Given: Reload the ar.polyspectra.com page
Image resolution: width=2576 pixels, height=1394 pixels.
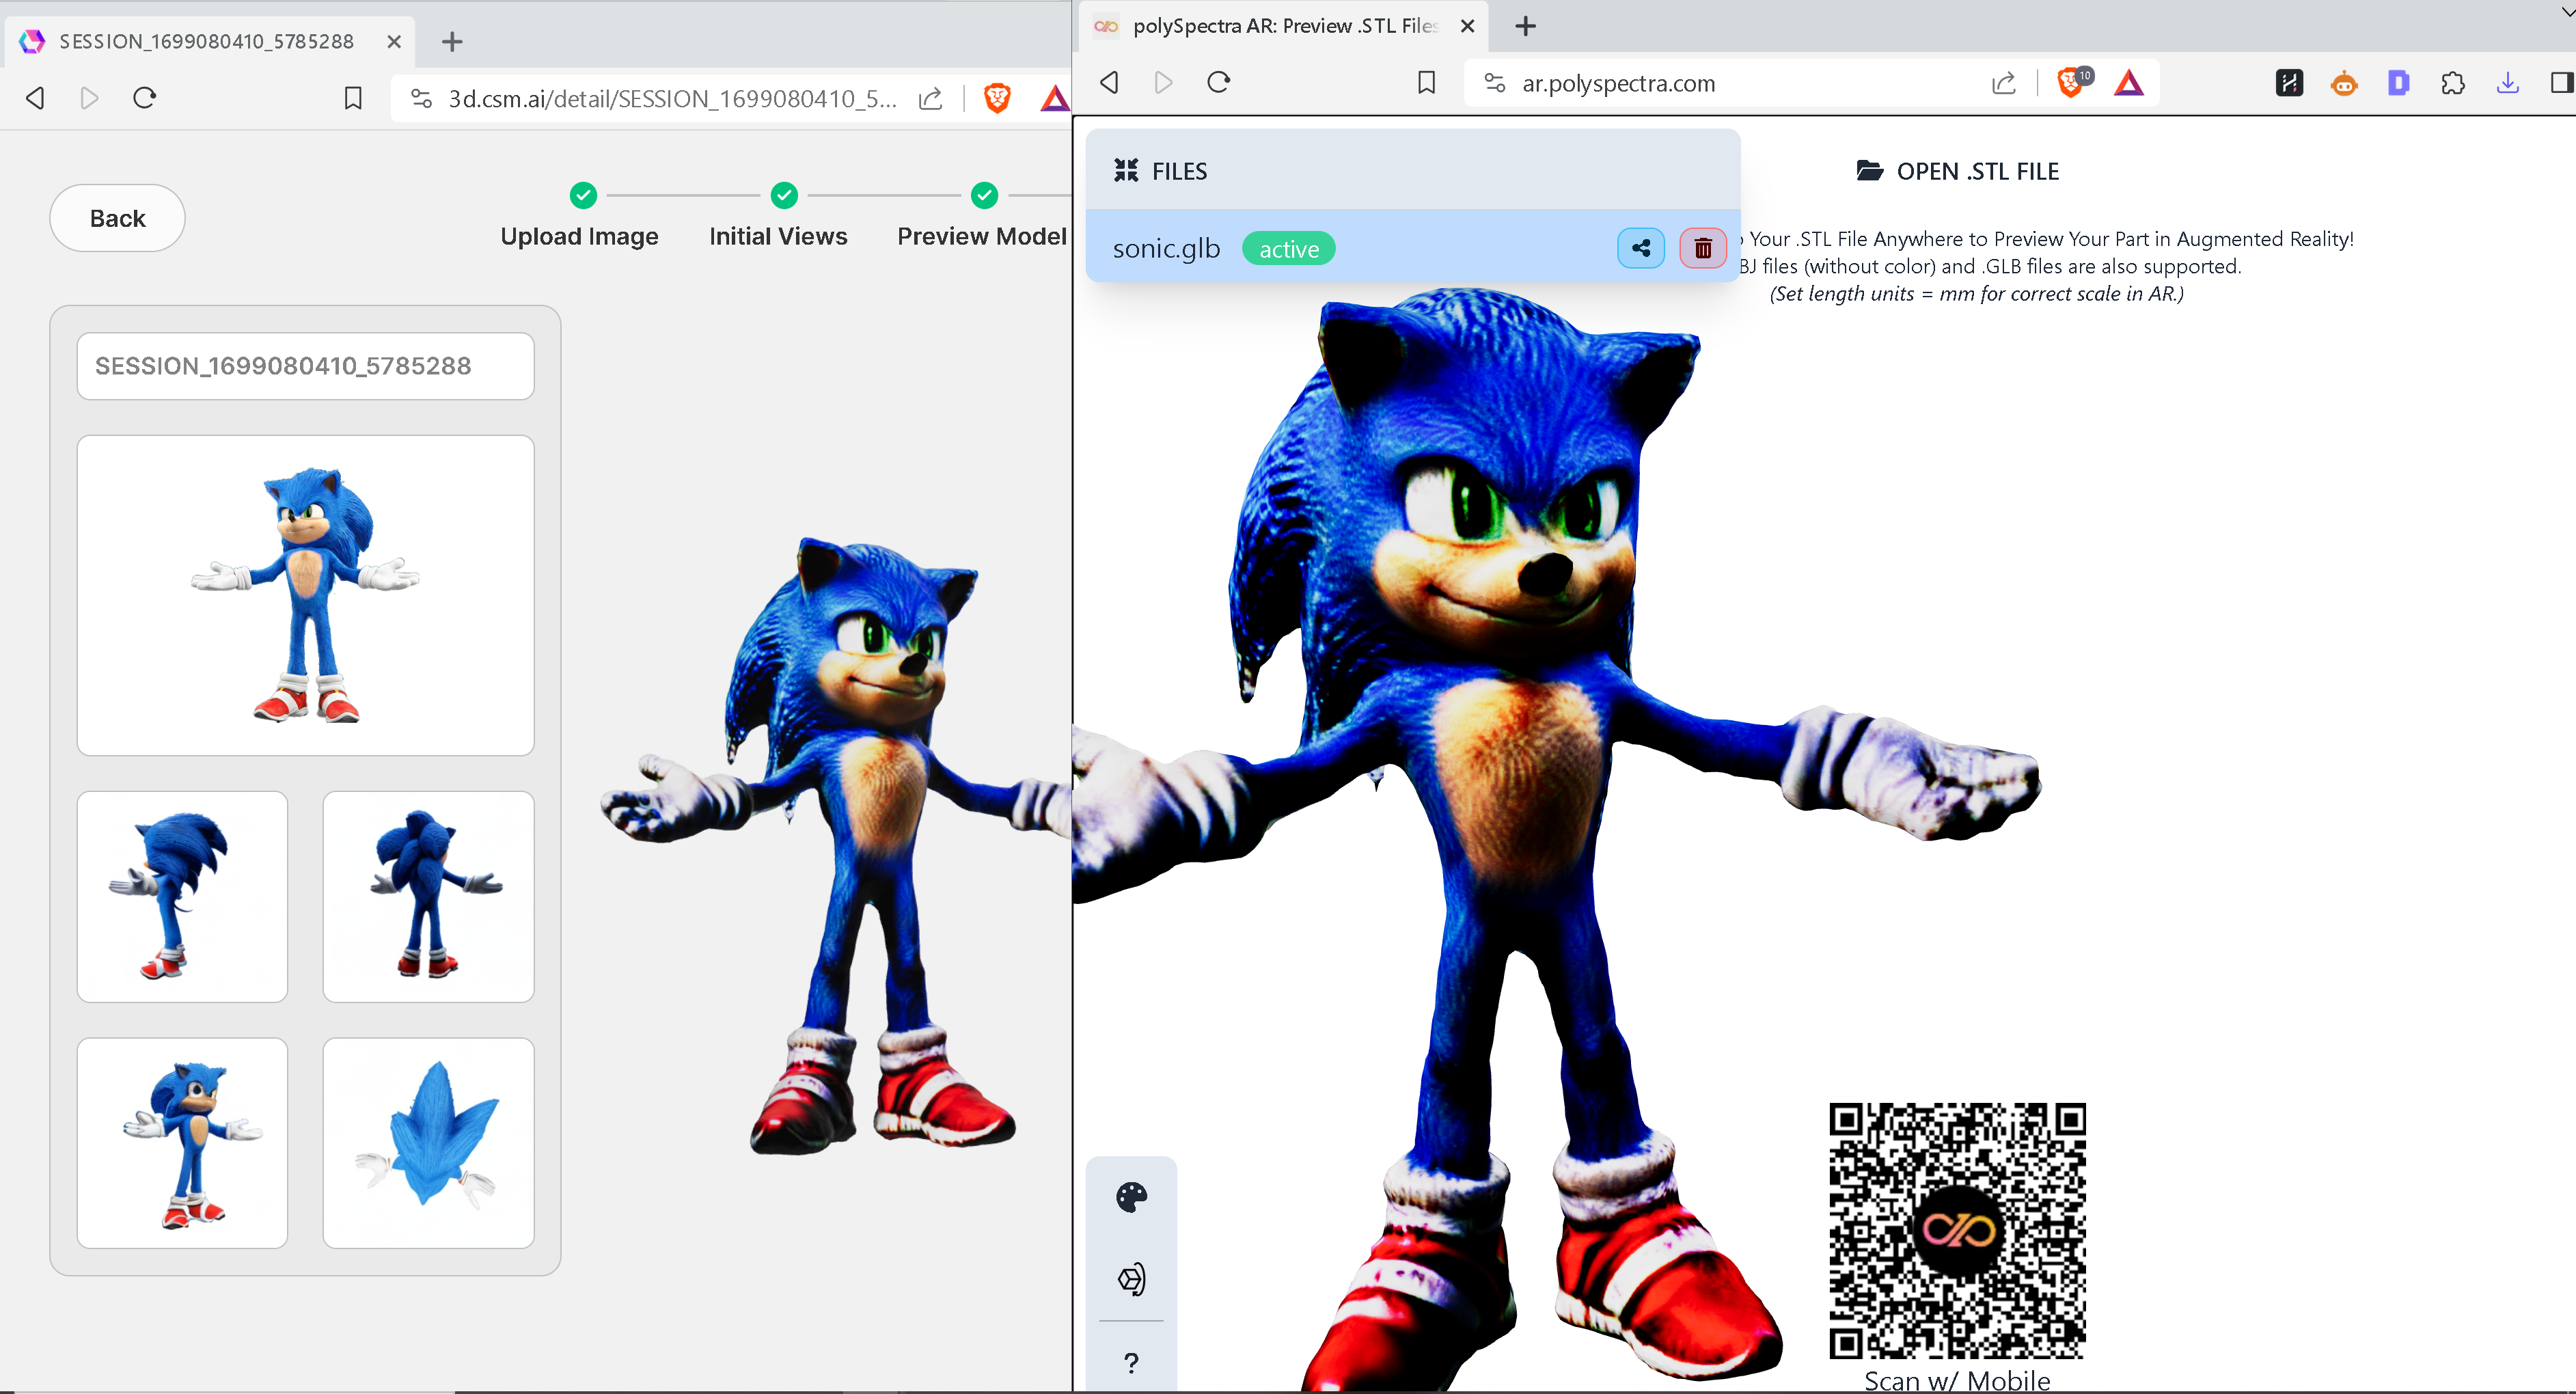Looking at the screenshot, I should (1218, 82).
